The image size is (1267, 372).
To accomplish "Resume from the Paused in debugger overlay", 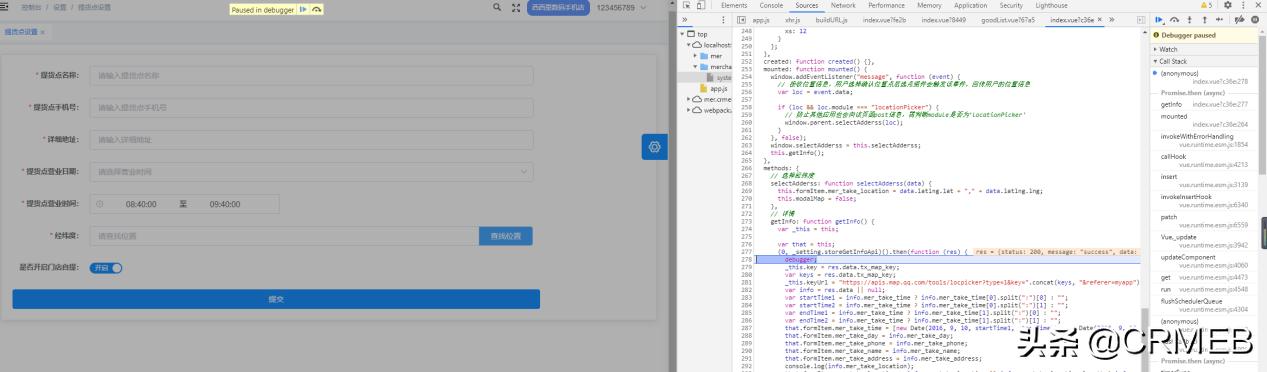I will click(303, 9).
